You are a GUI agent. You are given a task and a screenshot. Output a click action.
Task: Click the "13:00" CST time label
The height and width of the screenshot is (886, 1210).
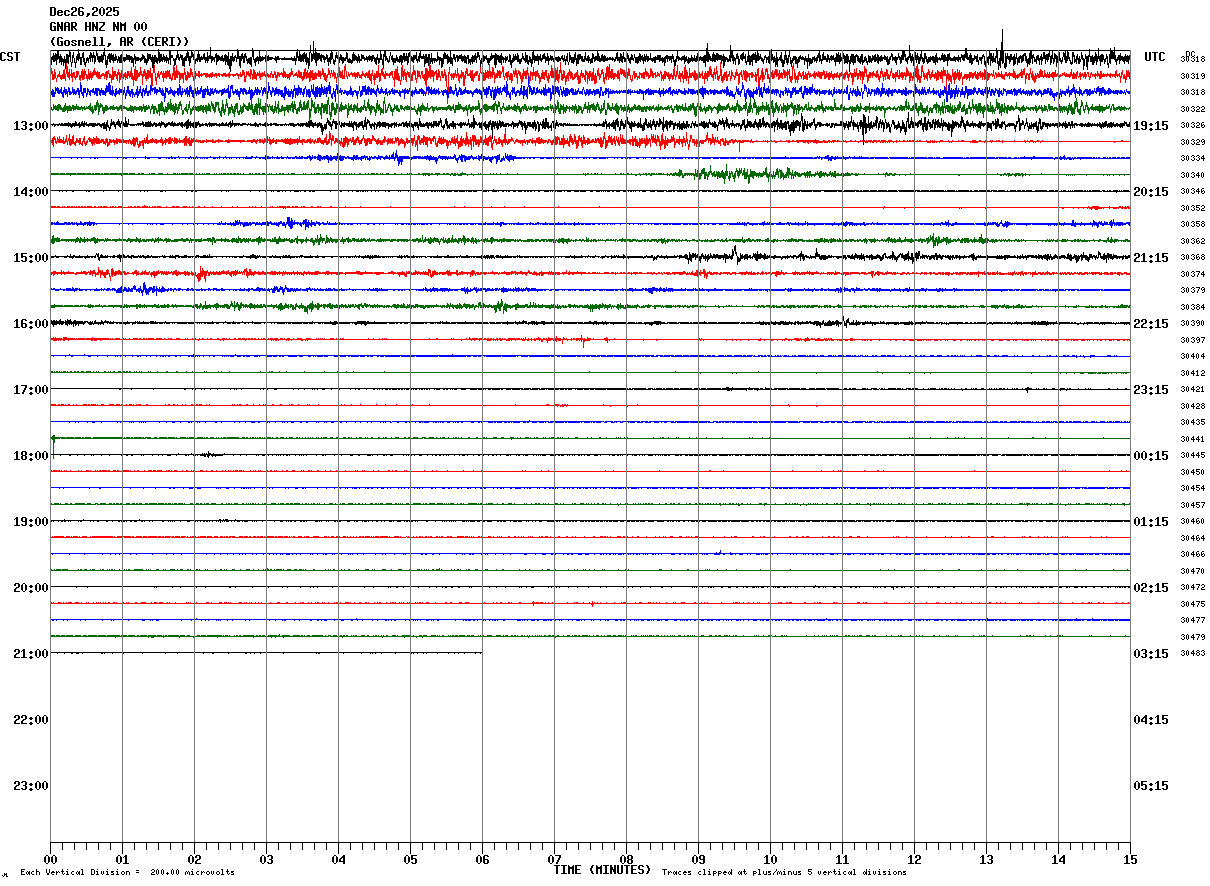point(31,126)
